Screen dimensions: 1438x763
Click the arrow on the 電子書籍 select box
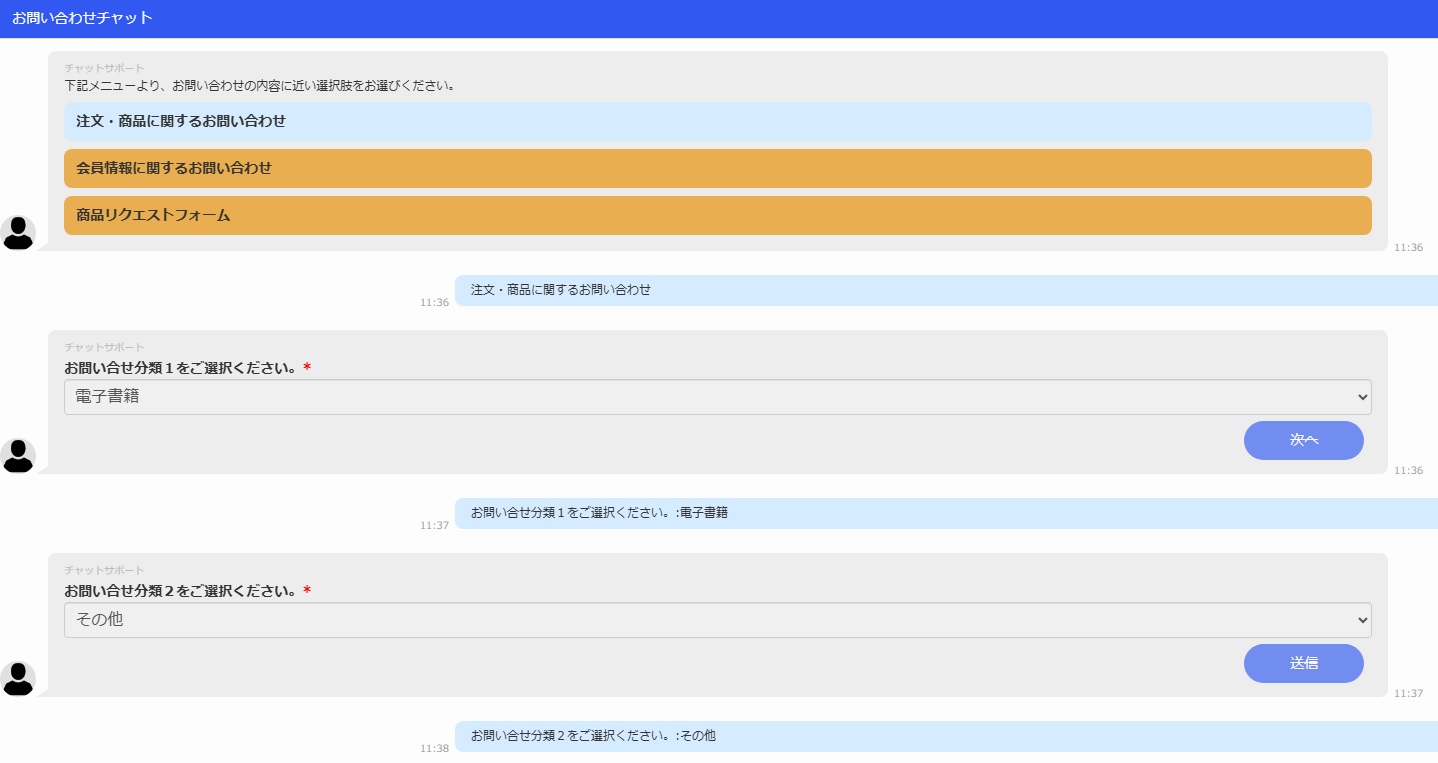[x=1361, y=397]
